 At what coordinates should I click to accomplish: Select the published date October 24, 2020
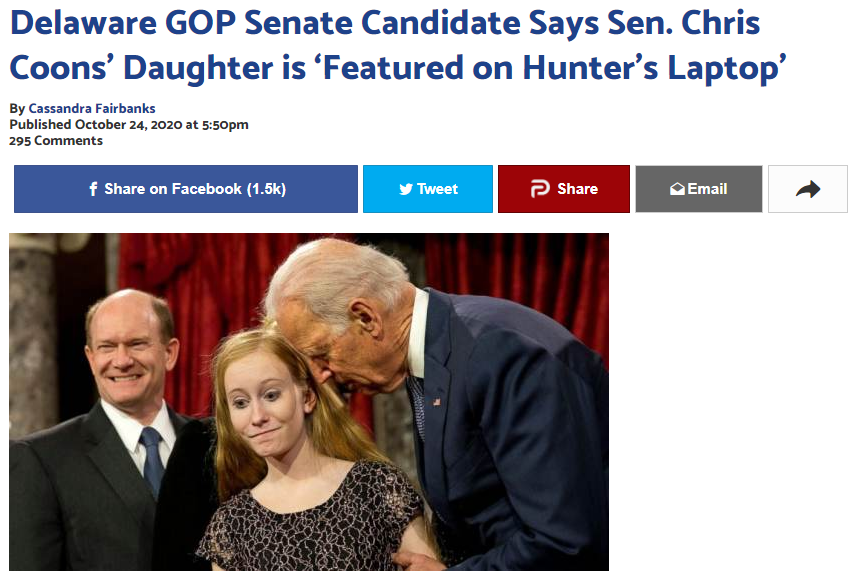[x=128, y=125]
